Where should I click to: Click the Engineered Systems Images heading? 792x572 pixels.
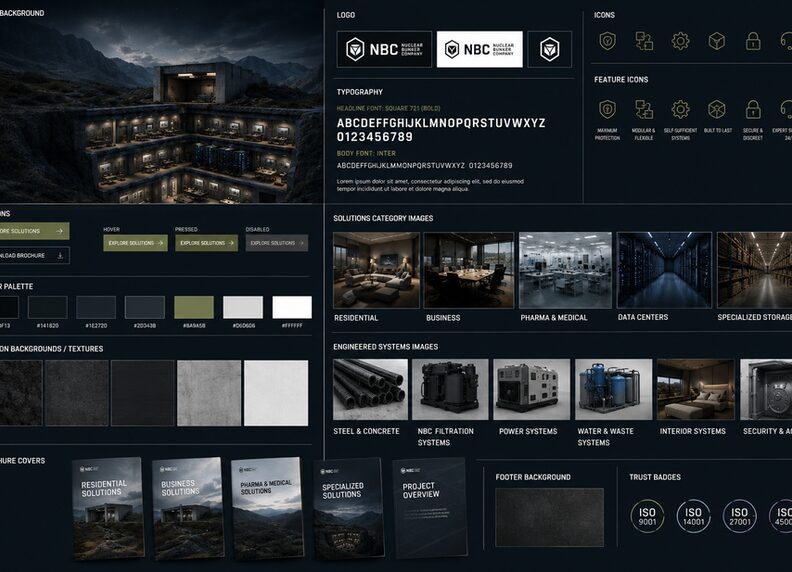[x=385, y=347]
